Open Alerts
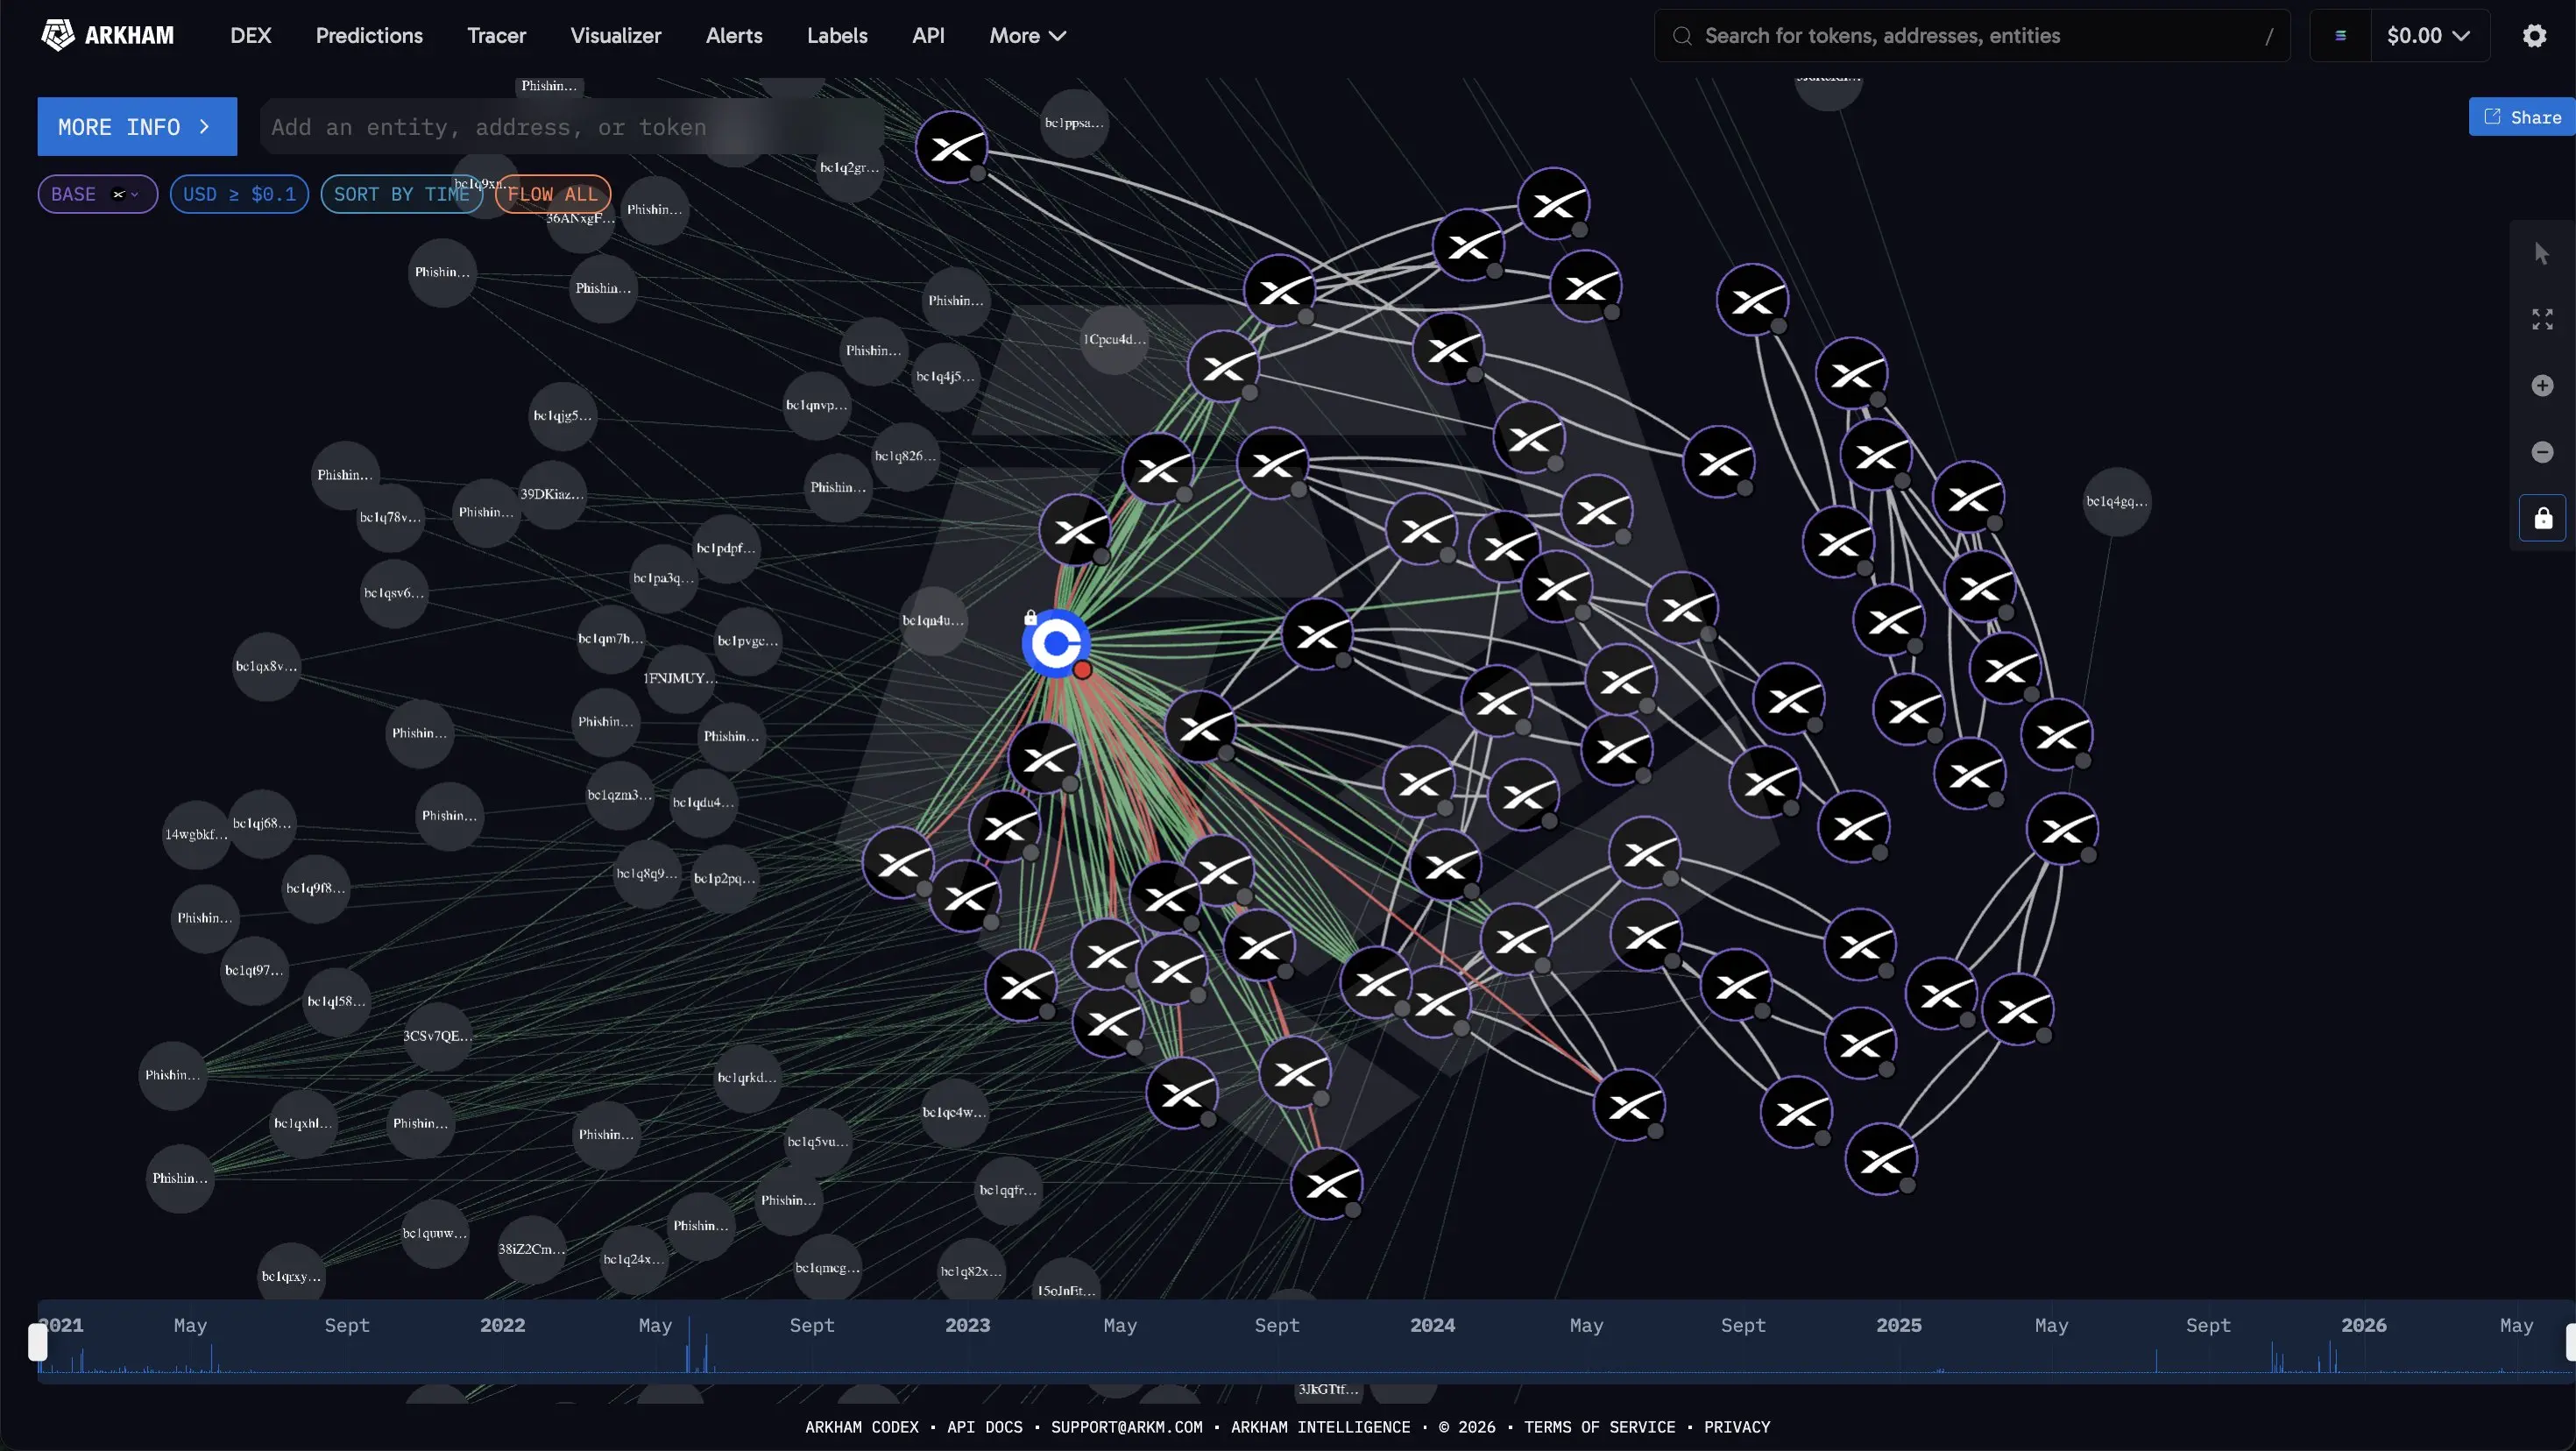This screenshot has height=1451, width=2576. (x=734, y=36)
